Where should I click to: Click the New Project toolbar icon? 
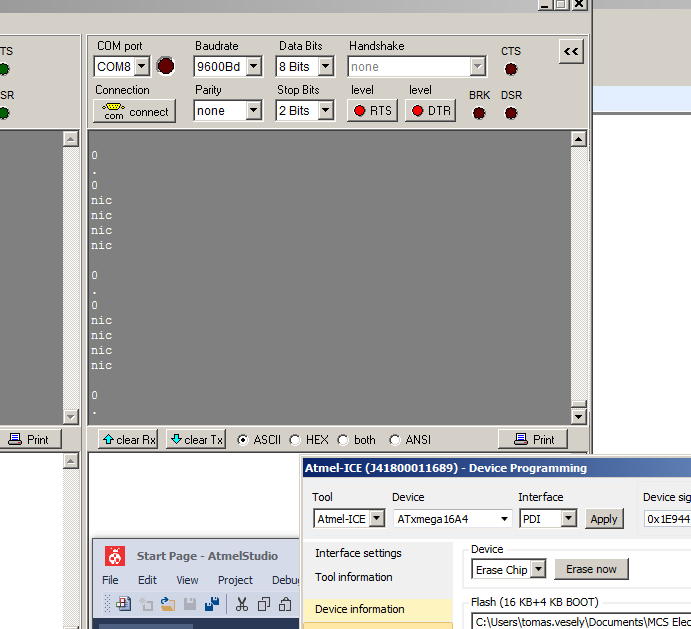[122, 604]
